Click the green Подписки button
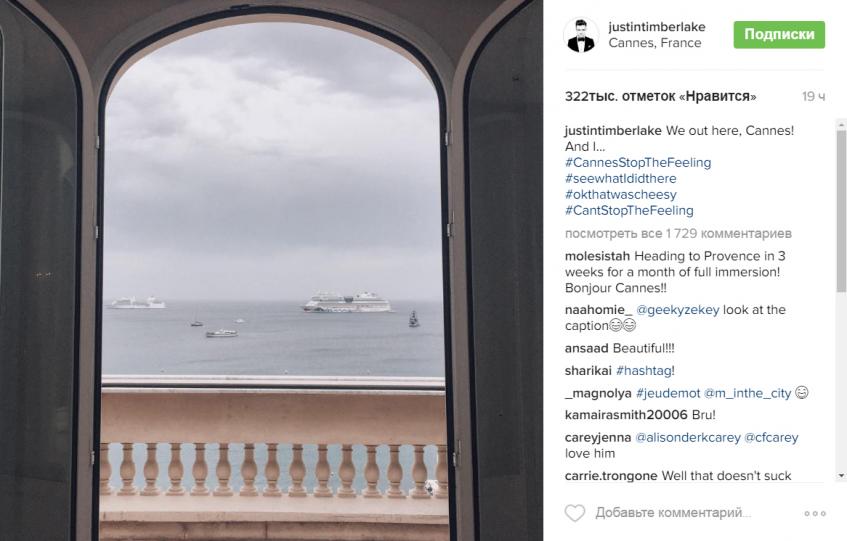The image size is (847, 541). (779, 35)
